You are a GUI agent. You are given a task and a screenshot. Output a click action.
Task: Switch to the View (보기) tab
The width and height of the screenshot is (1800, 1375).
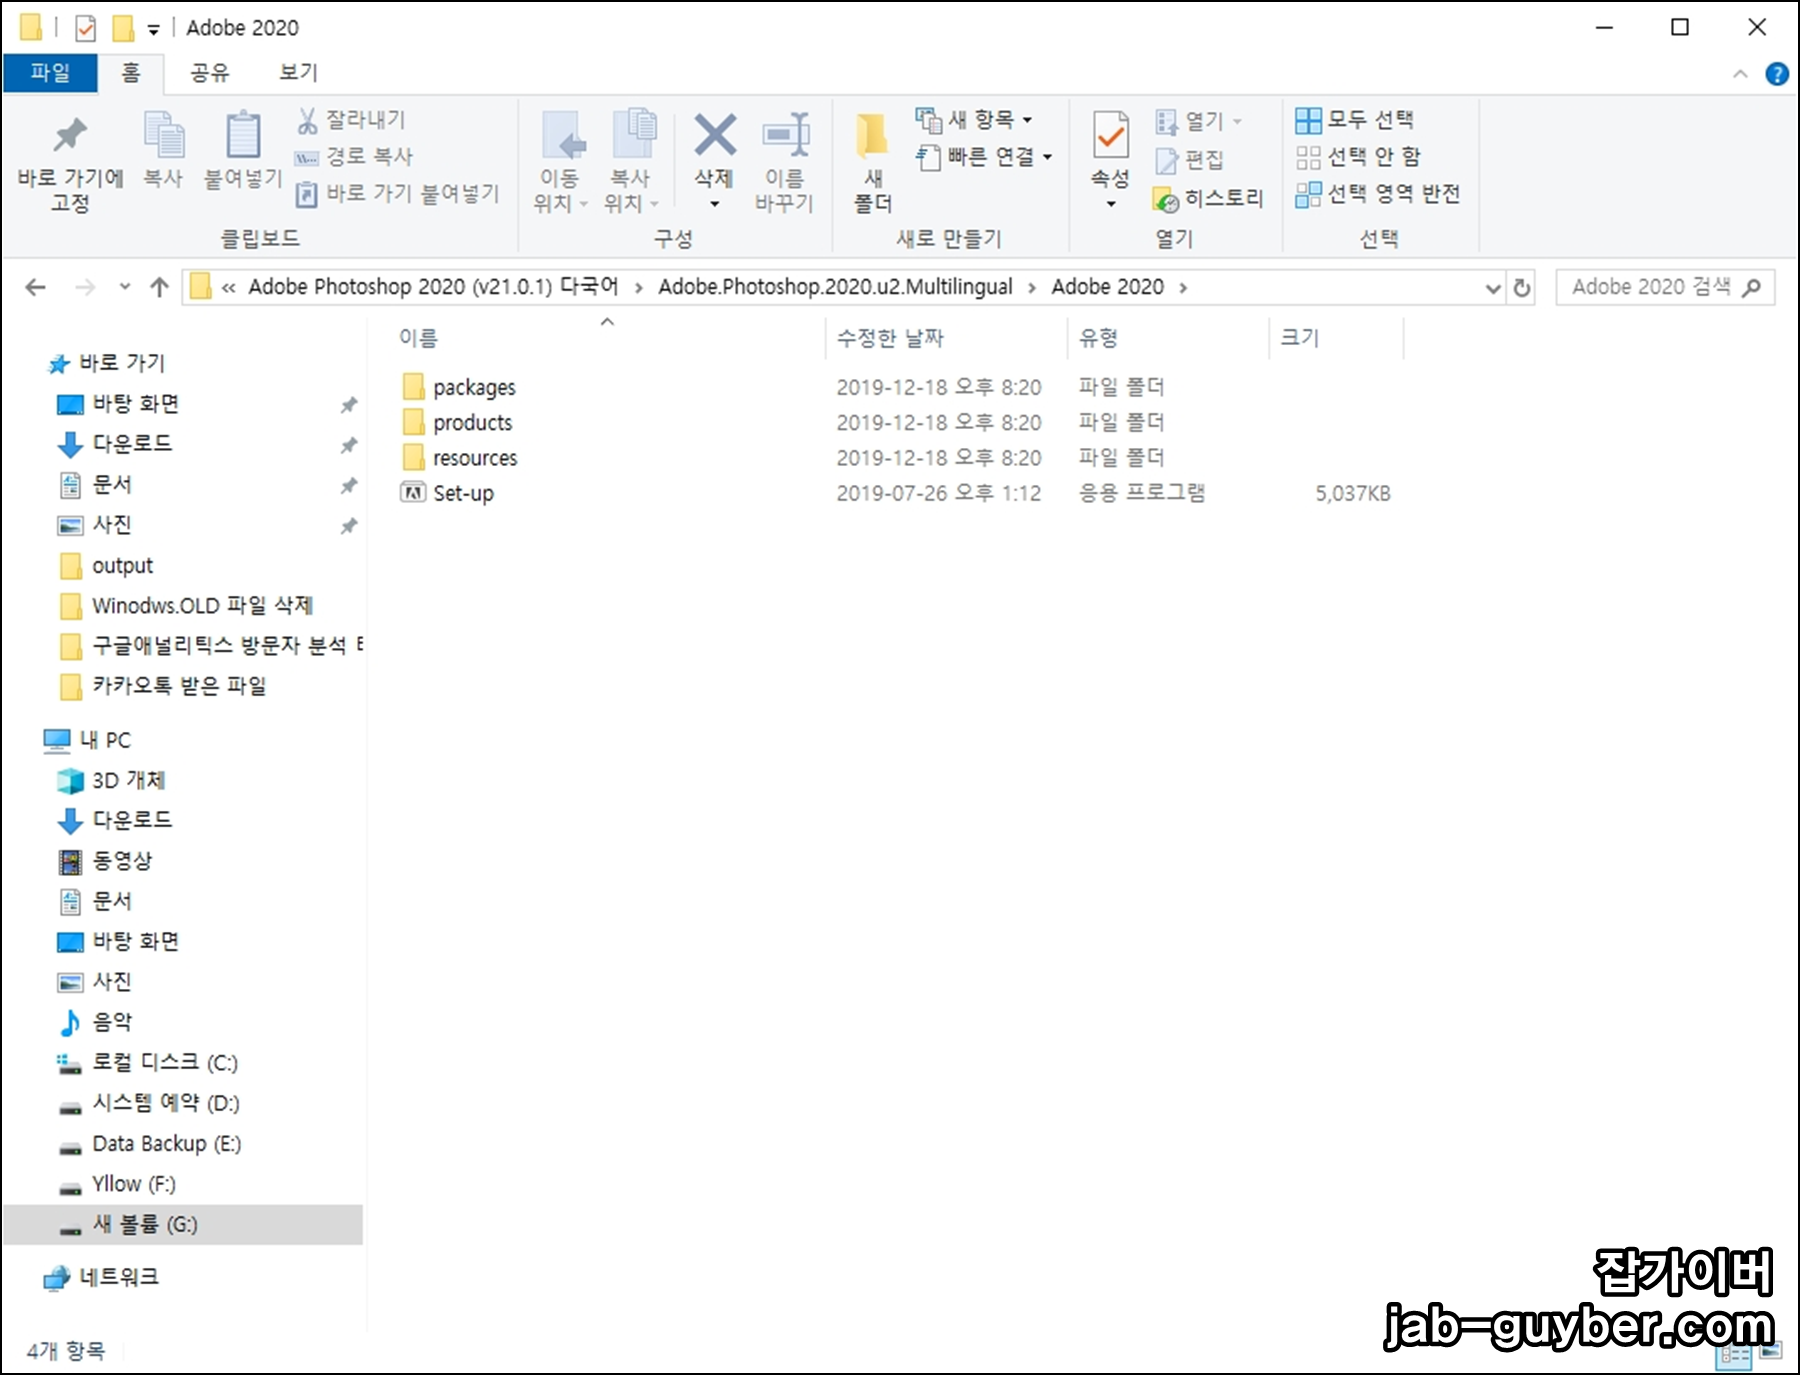point(298,73)
